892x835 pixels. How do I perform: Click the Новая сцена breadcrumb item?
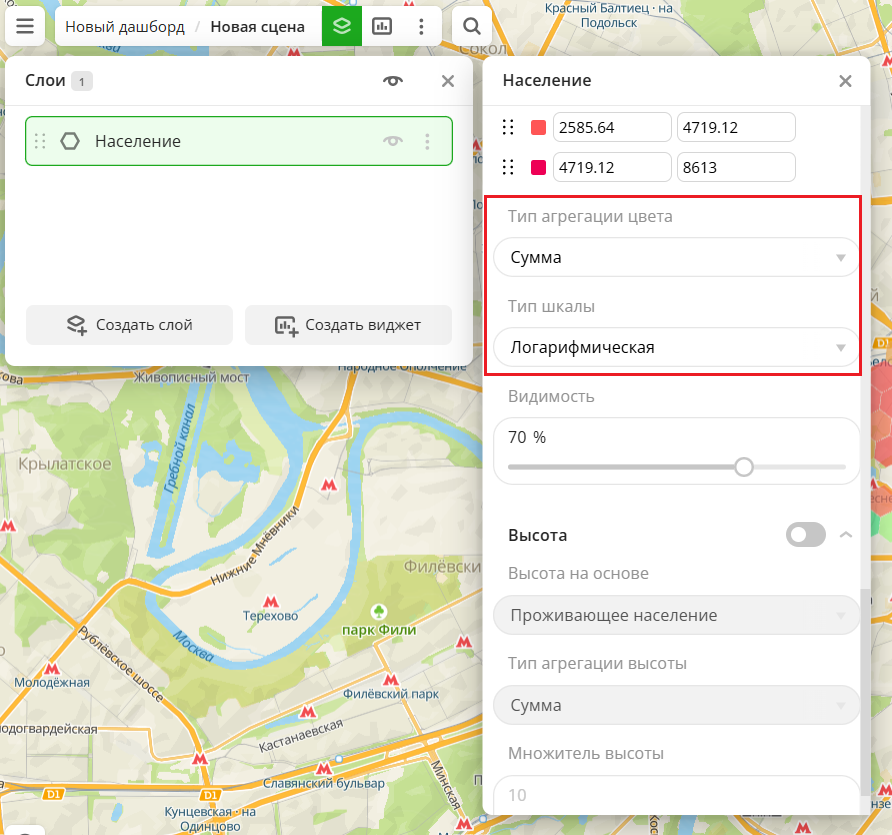257,27
